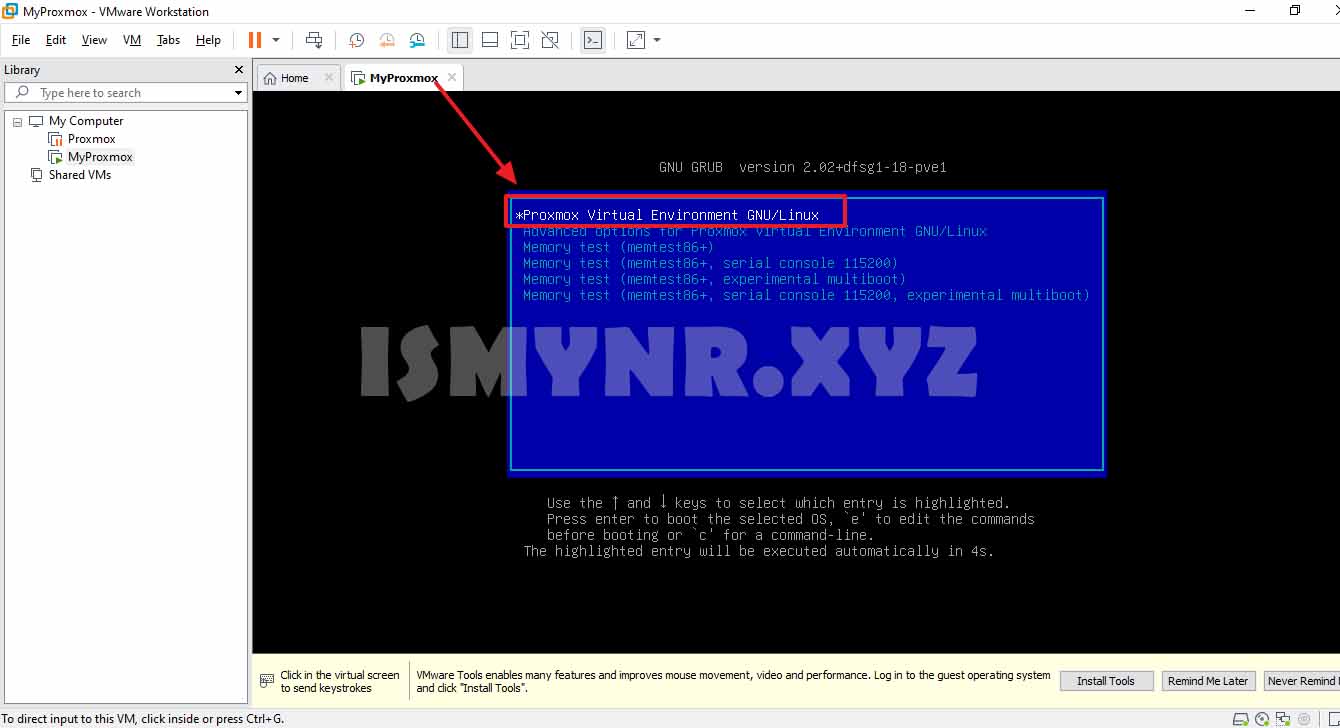Image resolution: width=1340 pixels, height=728 pixels.
Task: Click Remind Me Later for VMware Tools
Action: 1208,680
